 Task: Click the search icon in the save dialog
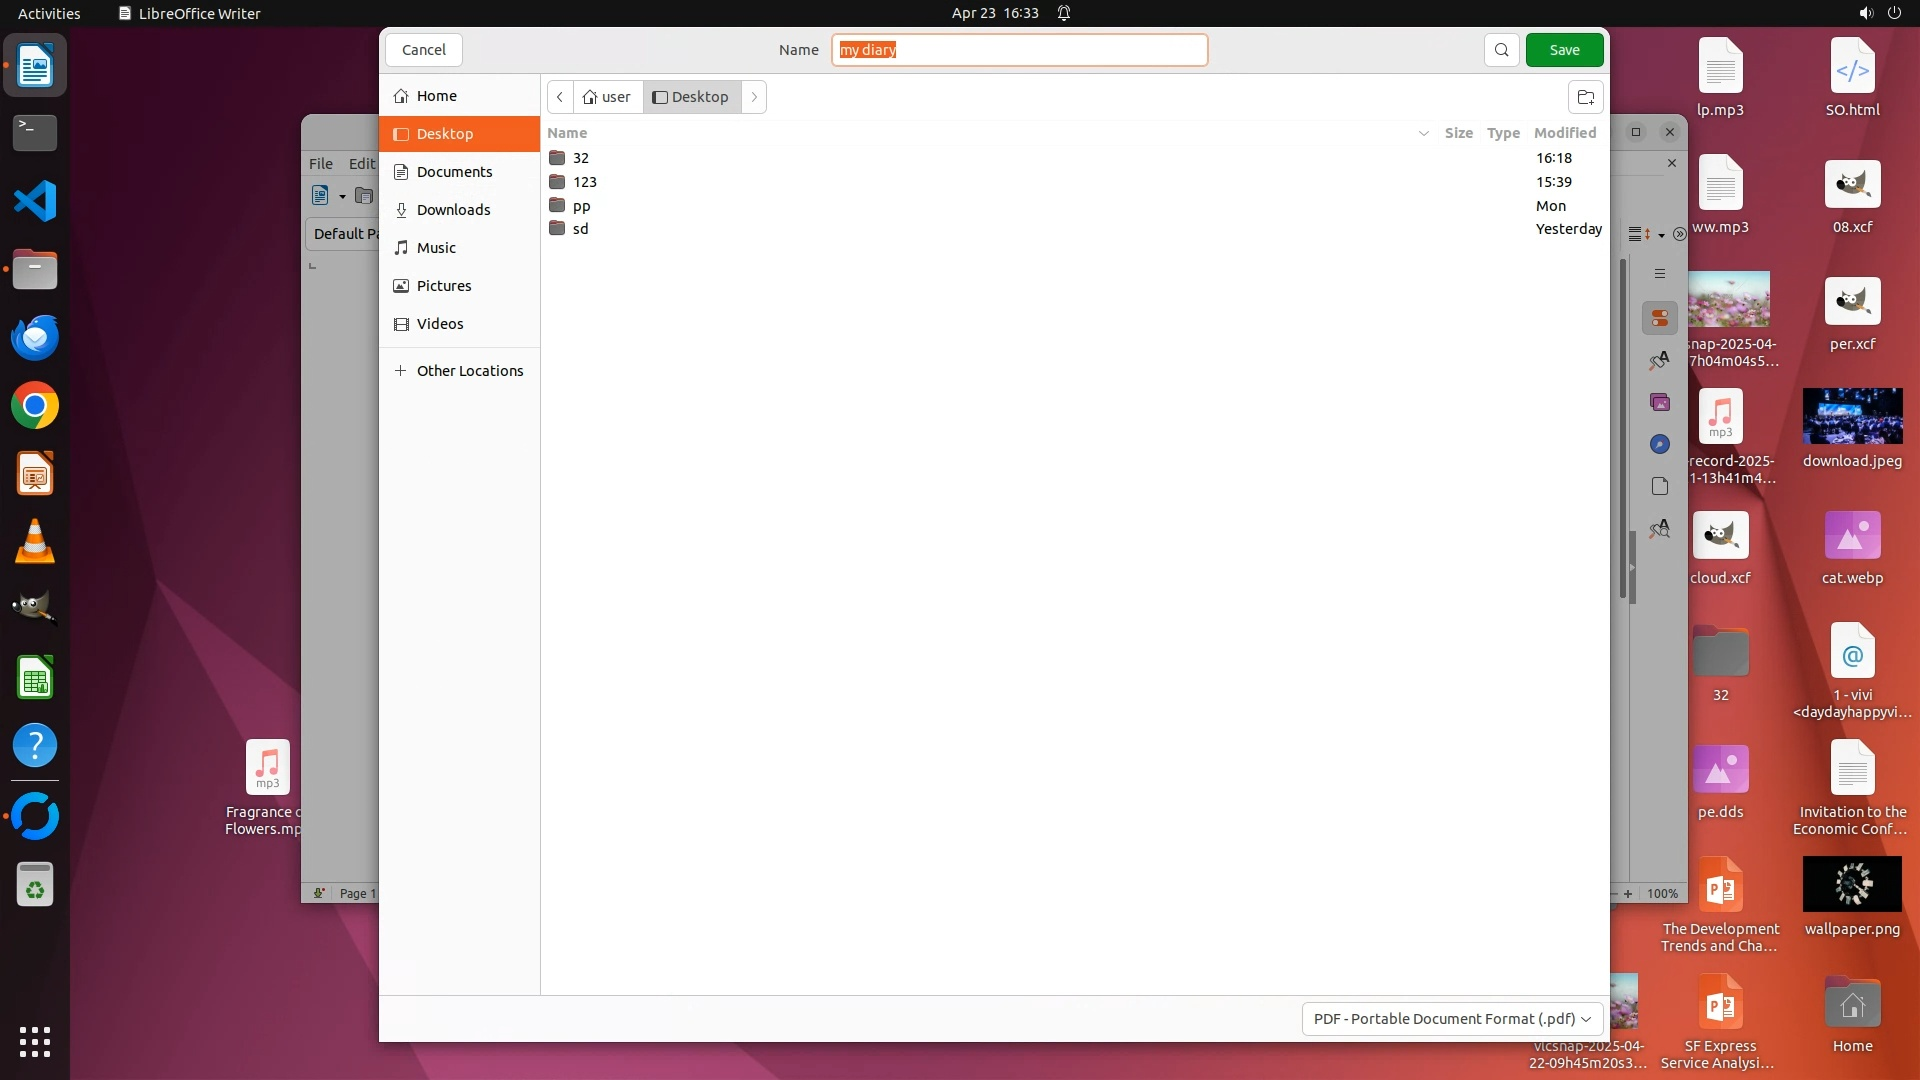1501,50
